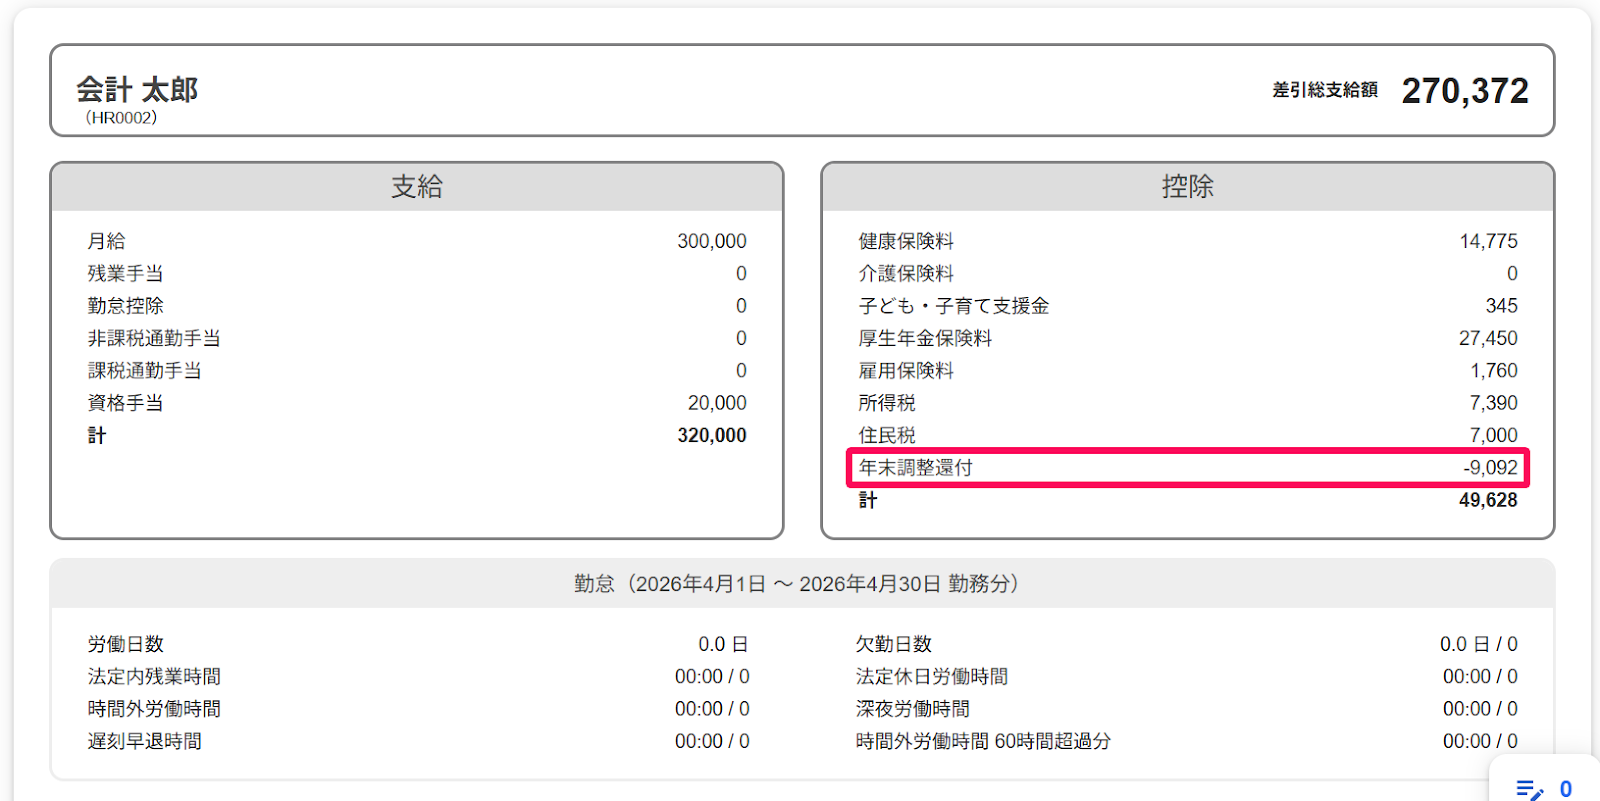
Task: Click the edit-list icon beside 0
Action: click(x=1530, y=789)
